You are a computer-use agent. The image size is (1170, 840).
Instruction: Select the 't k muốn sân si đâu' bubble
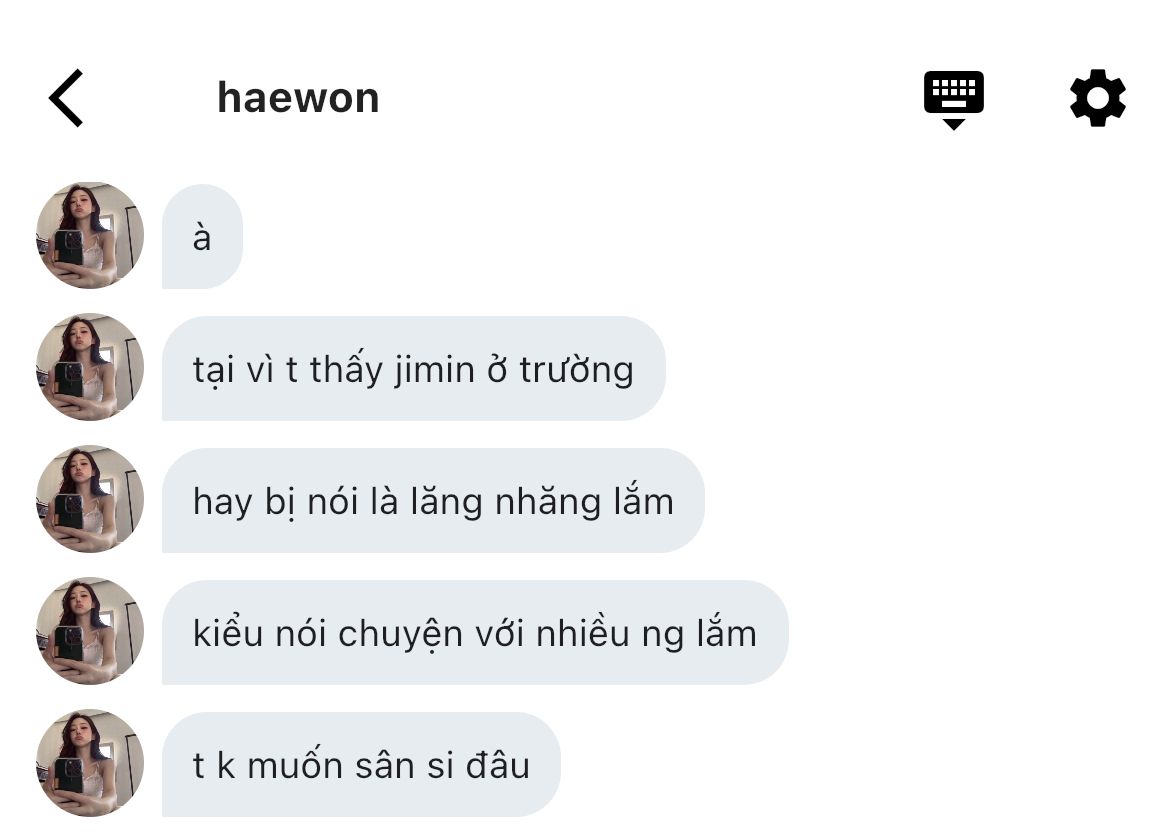pyautogui.click(x=361, y=765)
